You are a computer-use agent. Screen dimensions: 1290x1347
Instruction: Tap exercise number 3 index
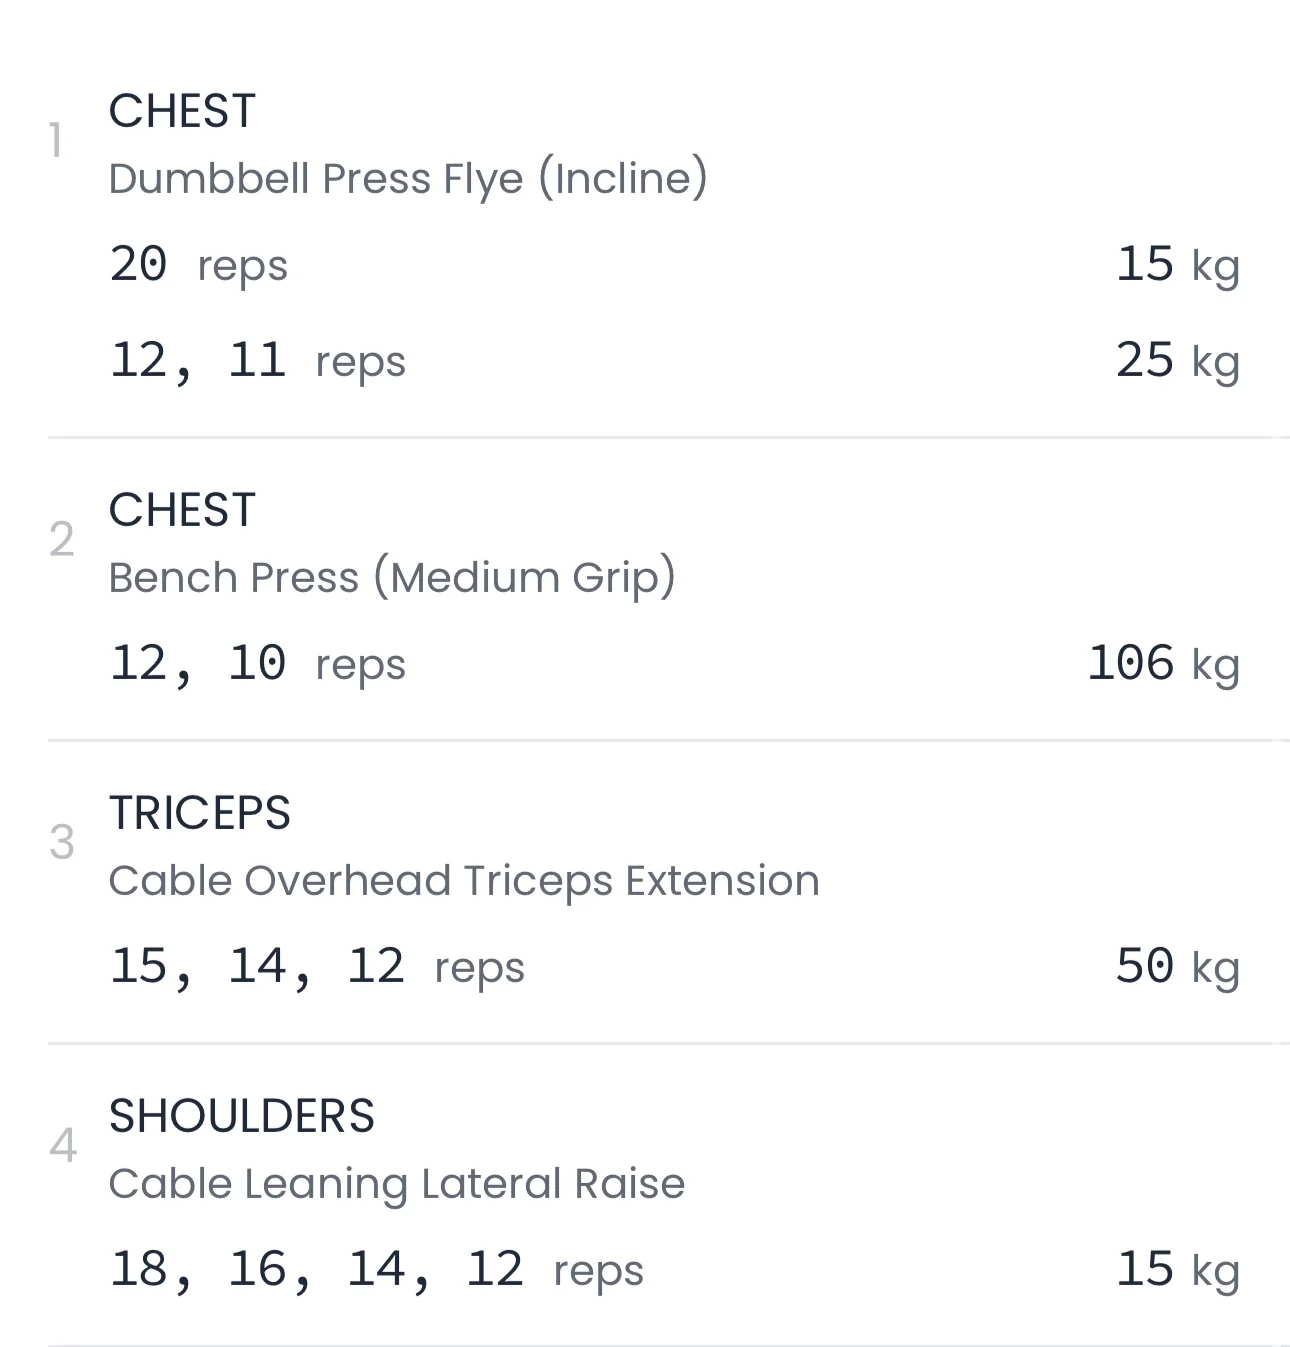61,843
